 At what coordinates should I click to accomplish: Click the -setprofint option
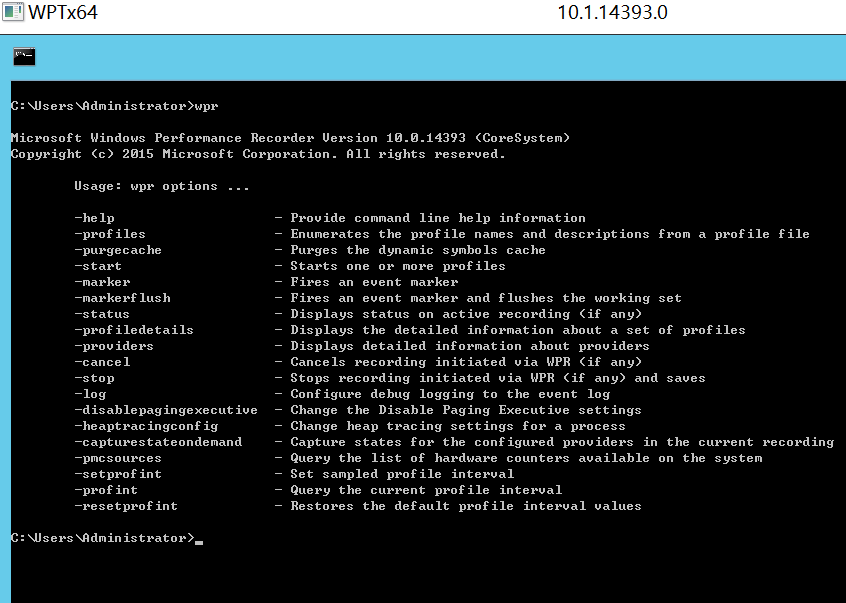pos(118,474)
